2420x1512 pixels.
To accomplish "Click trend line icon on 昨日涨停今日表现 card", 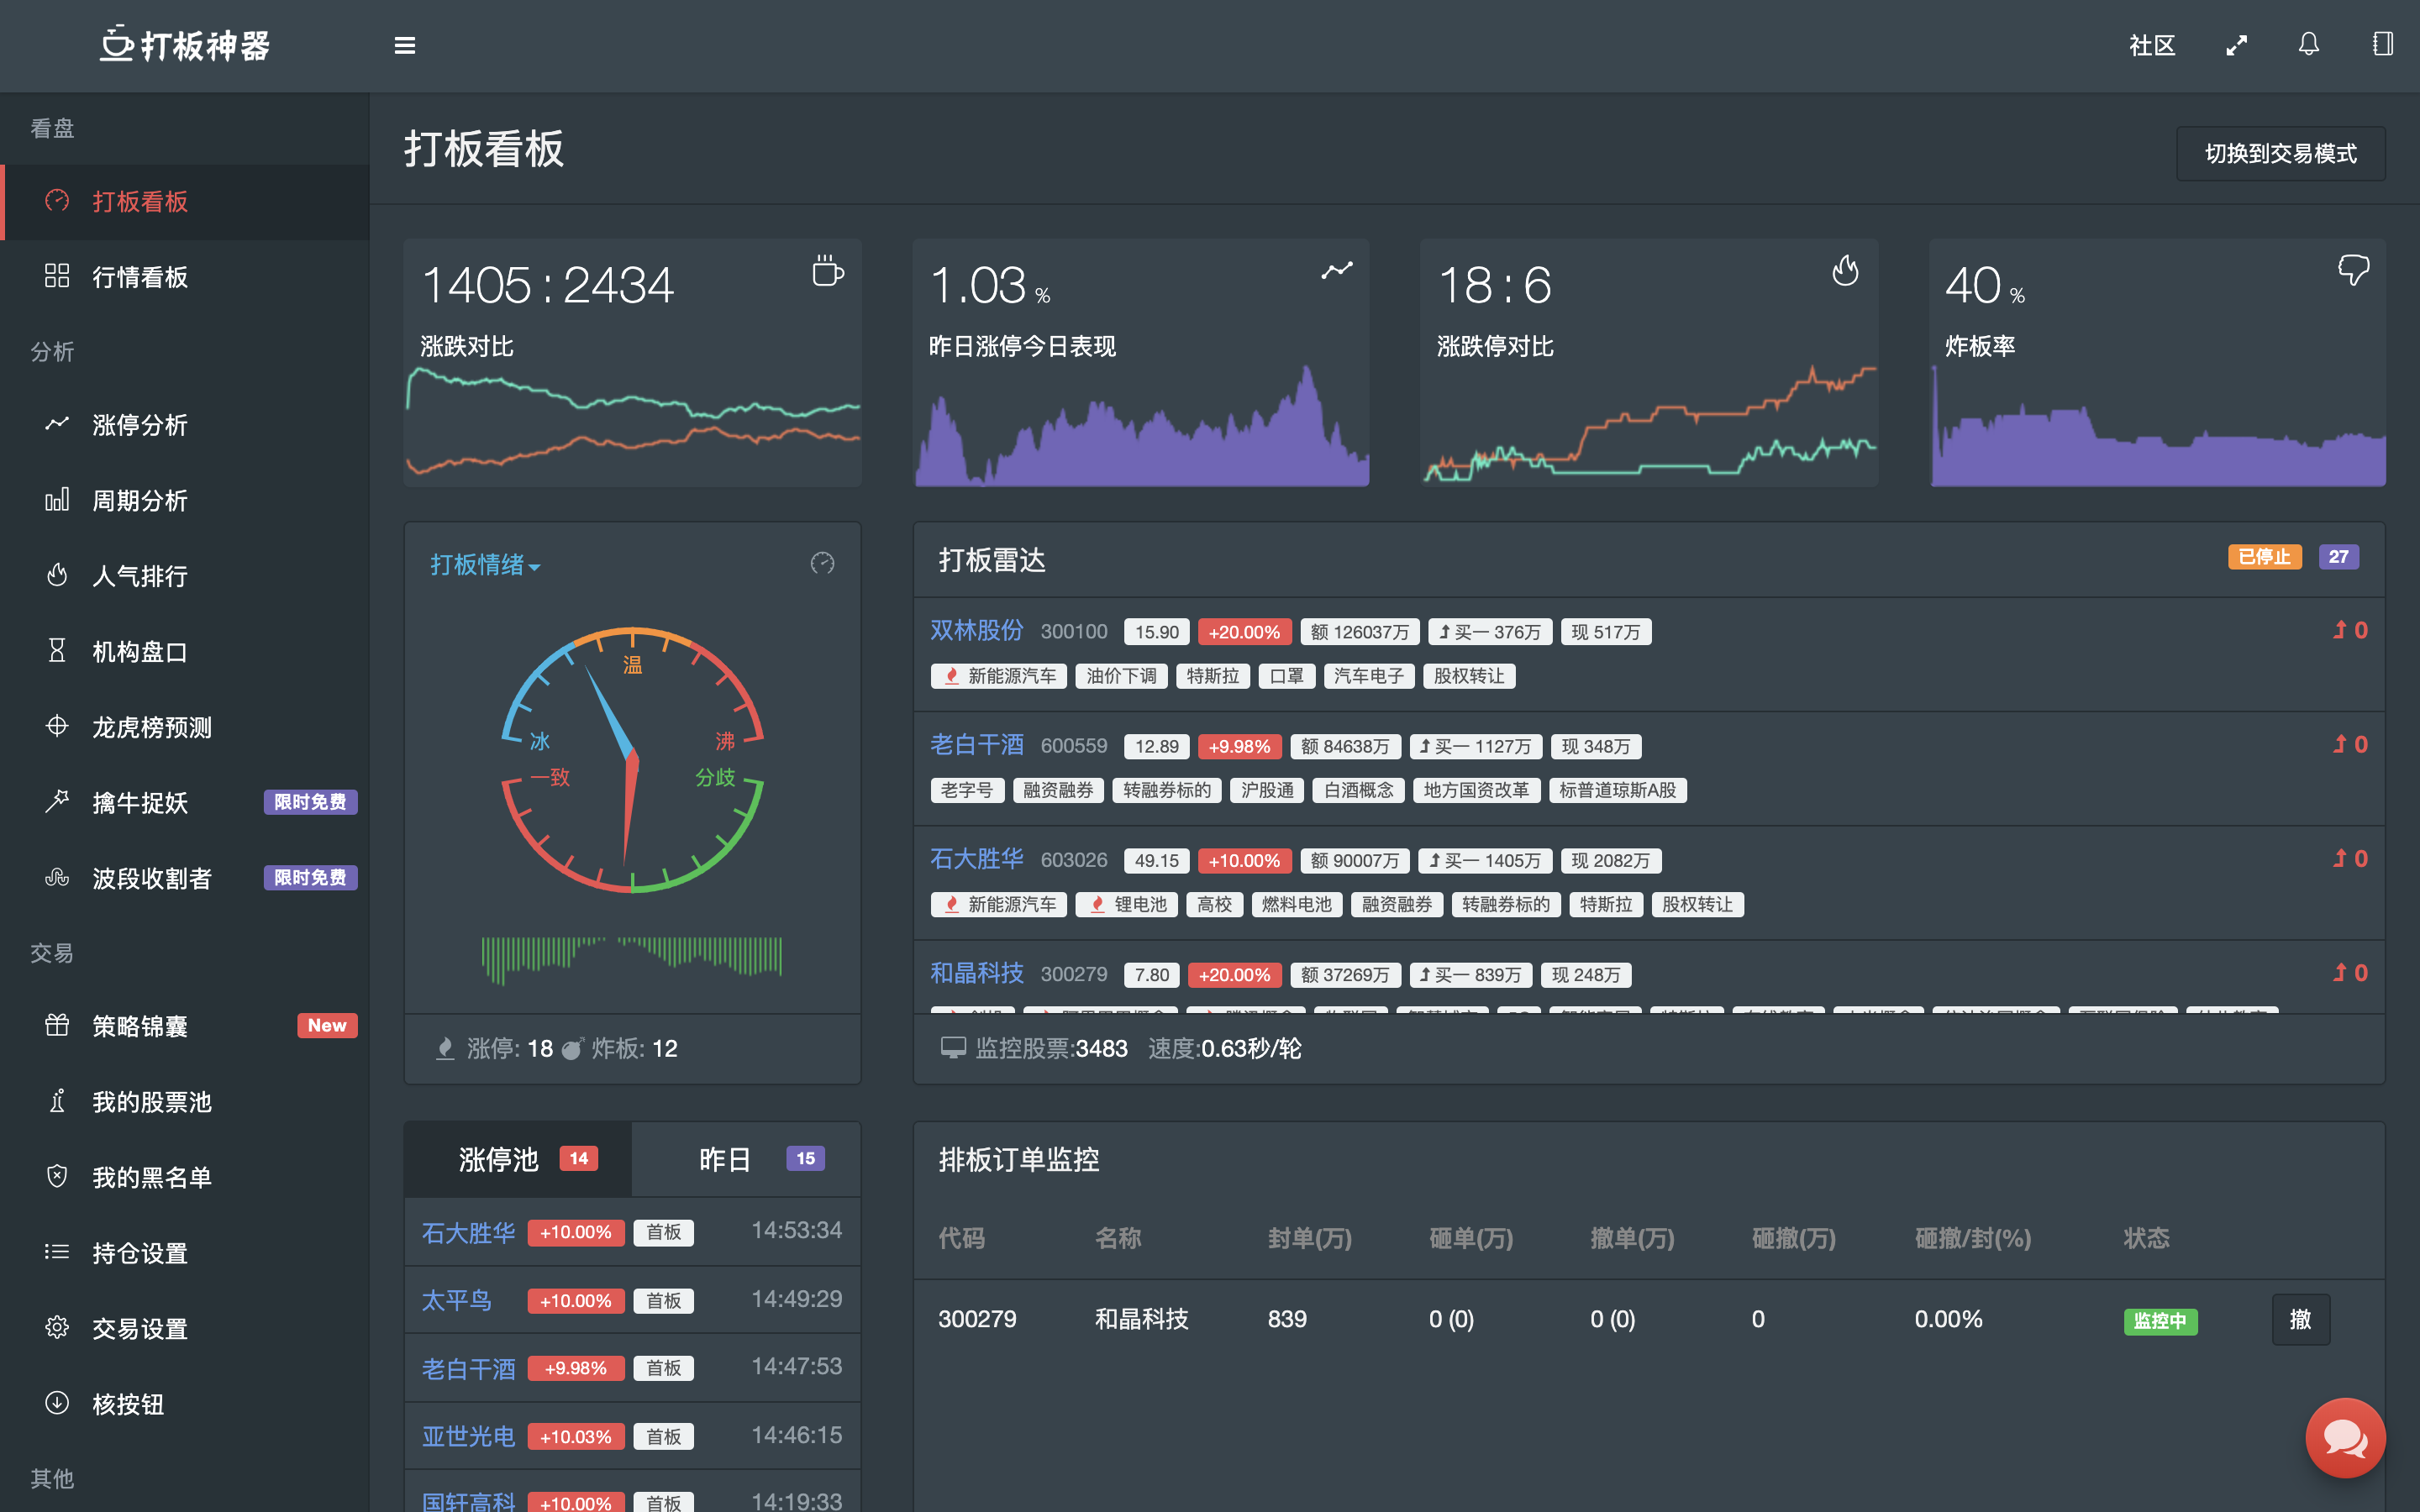I will [1336, 271].
